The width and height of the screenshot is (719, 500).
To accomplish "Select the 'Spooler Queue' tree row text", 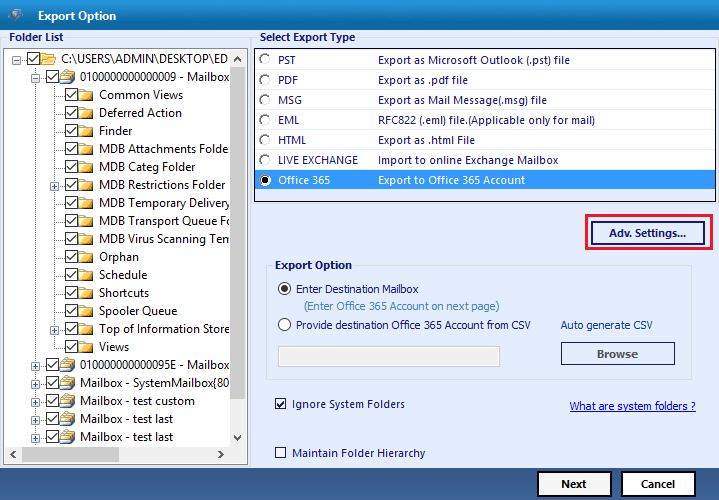I will tap(138, 311).
